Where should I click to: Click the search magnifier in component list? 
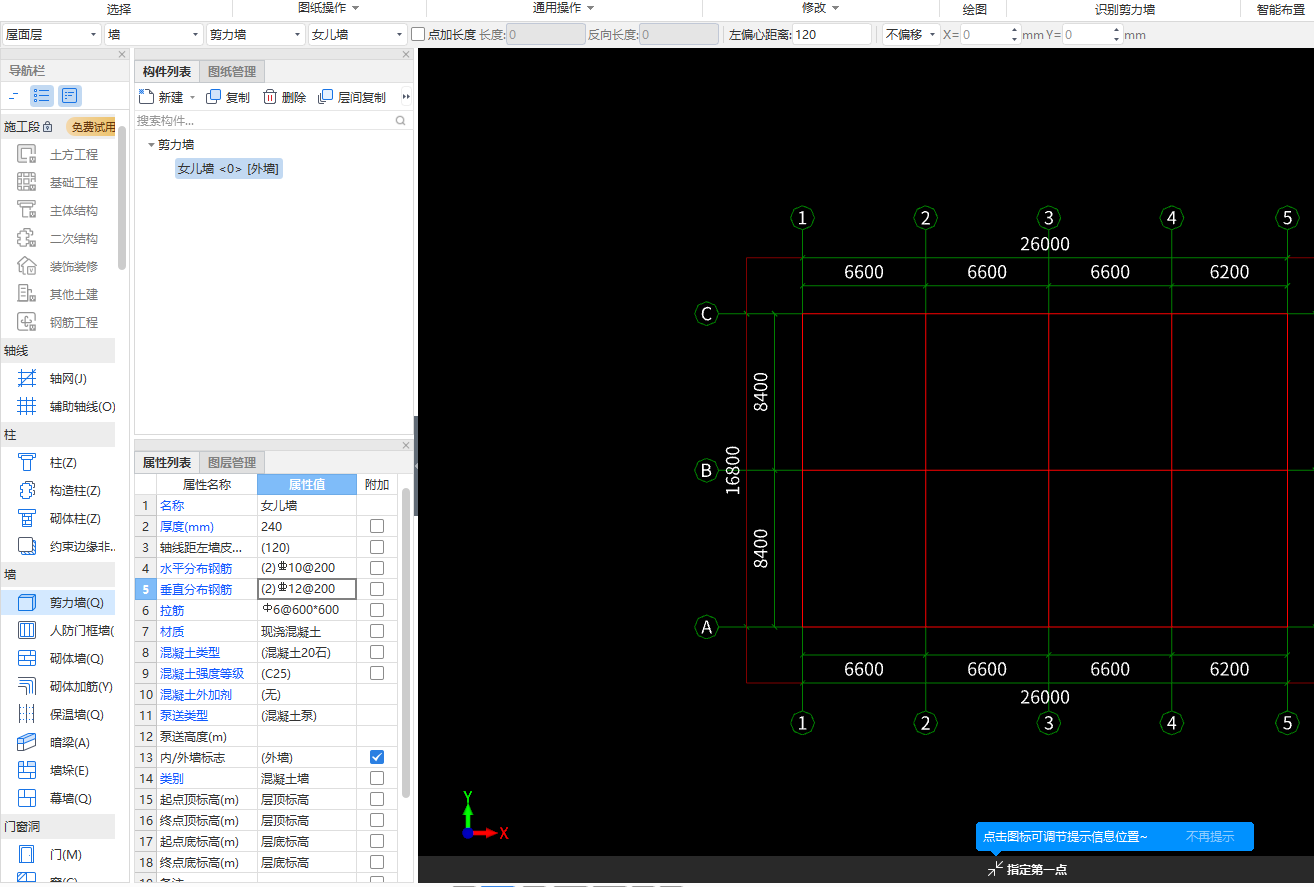(401, 121)
